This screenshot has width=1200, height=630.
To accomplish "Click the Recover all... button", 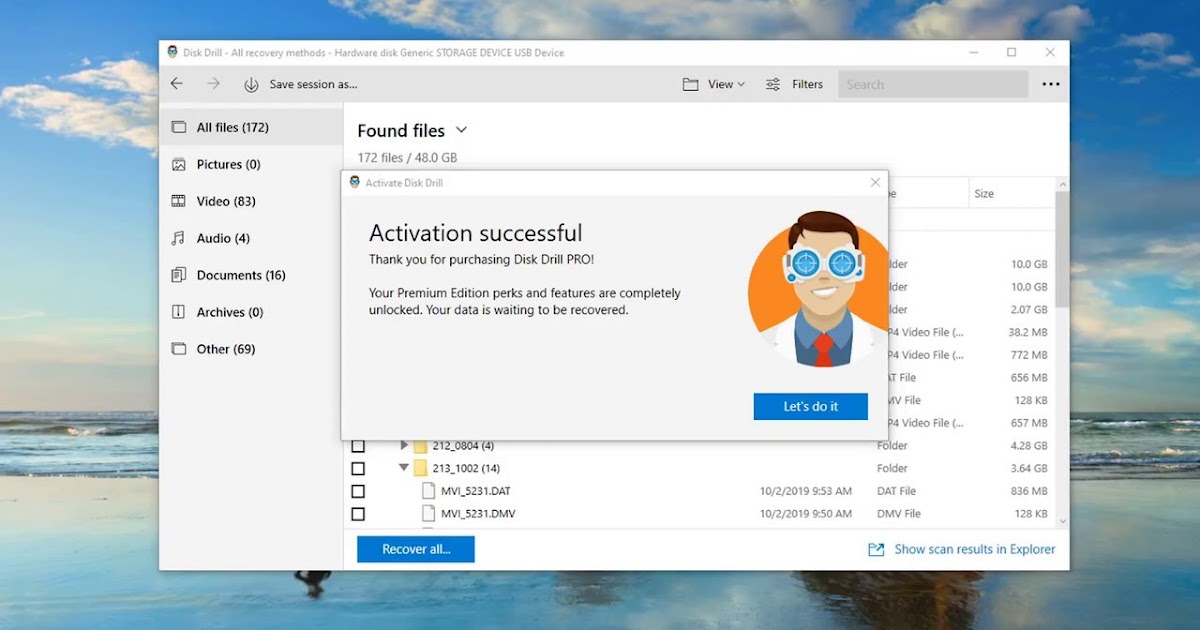I will click(416, 549).
